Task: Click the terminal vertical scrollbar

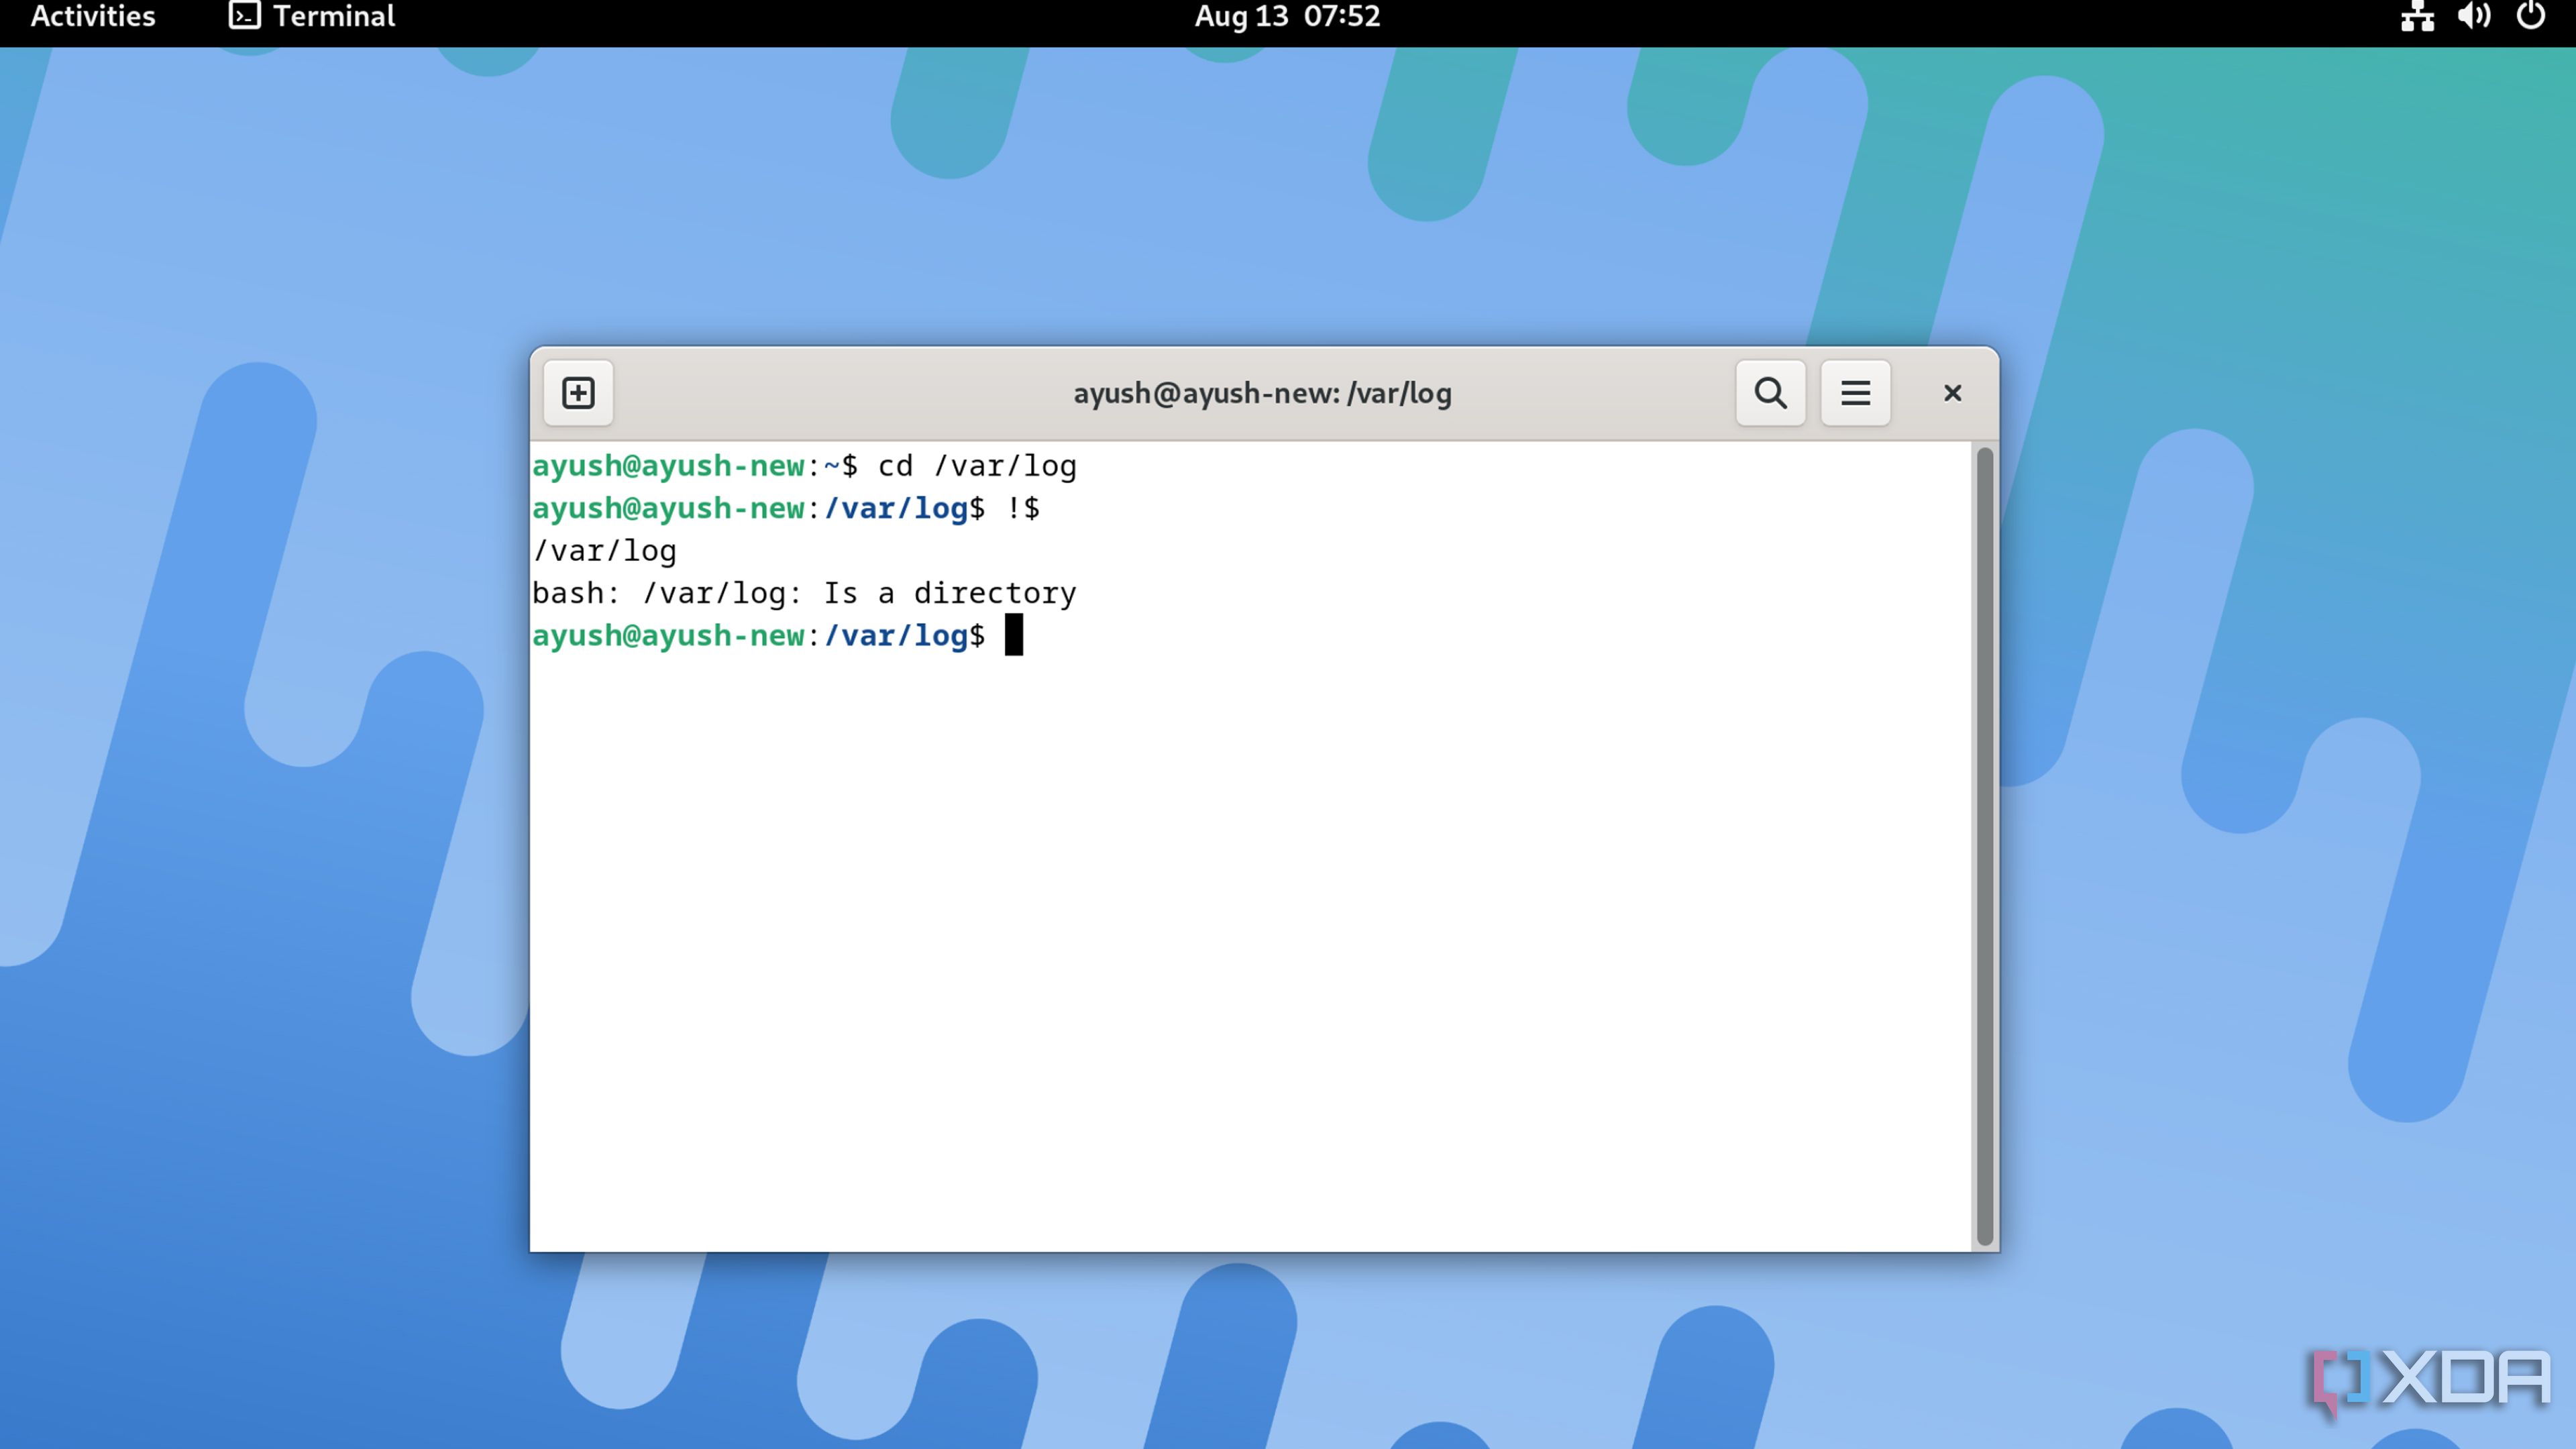Action: (x=1985, y=845)
